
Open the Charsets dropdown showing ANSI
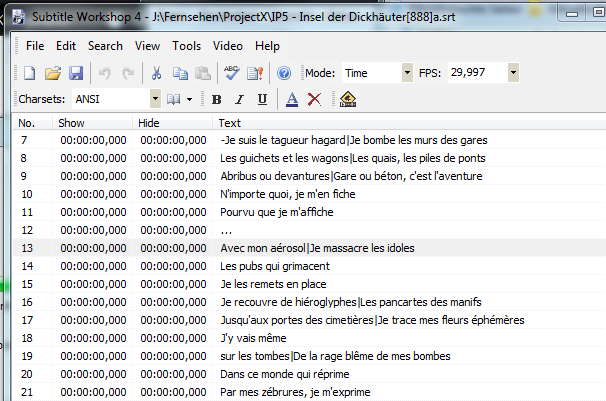155,99
